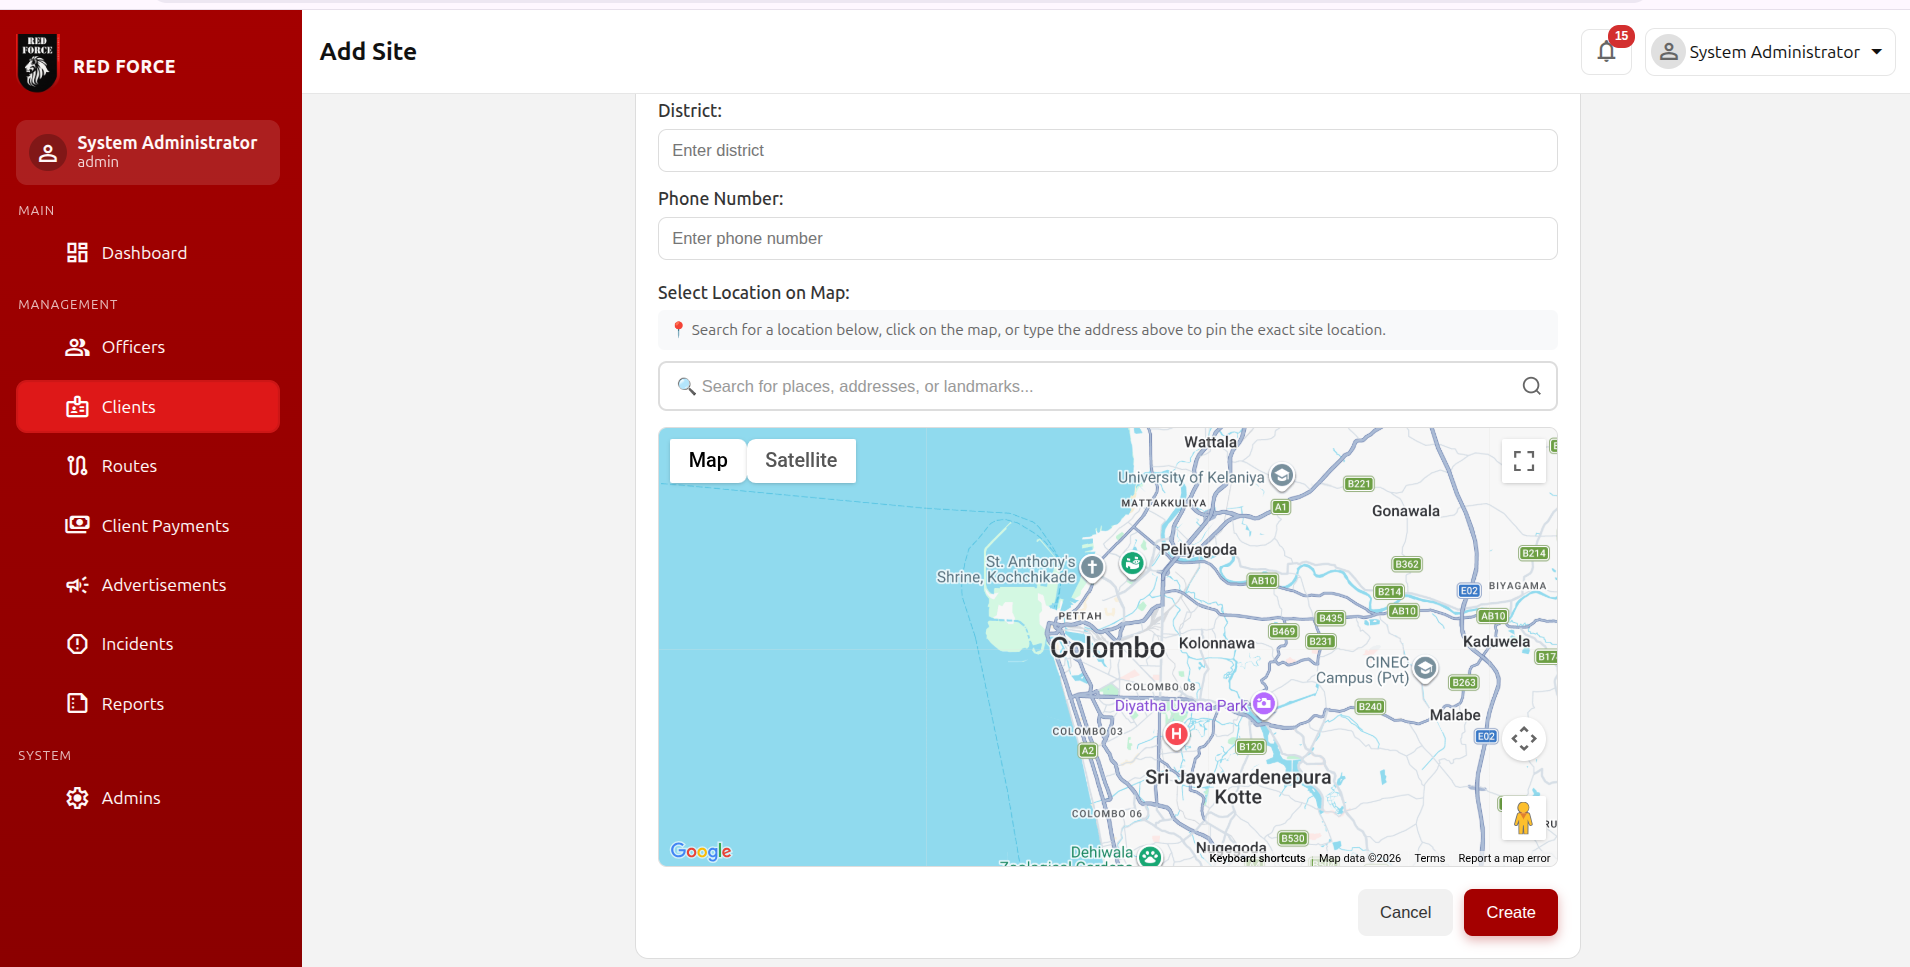Open the Report a map error link
The width and height of the screenshot is (1910, 967).
coord(1503,858)
